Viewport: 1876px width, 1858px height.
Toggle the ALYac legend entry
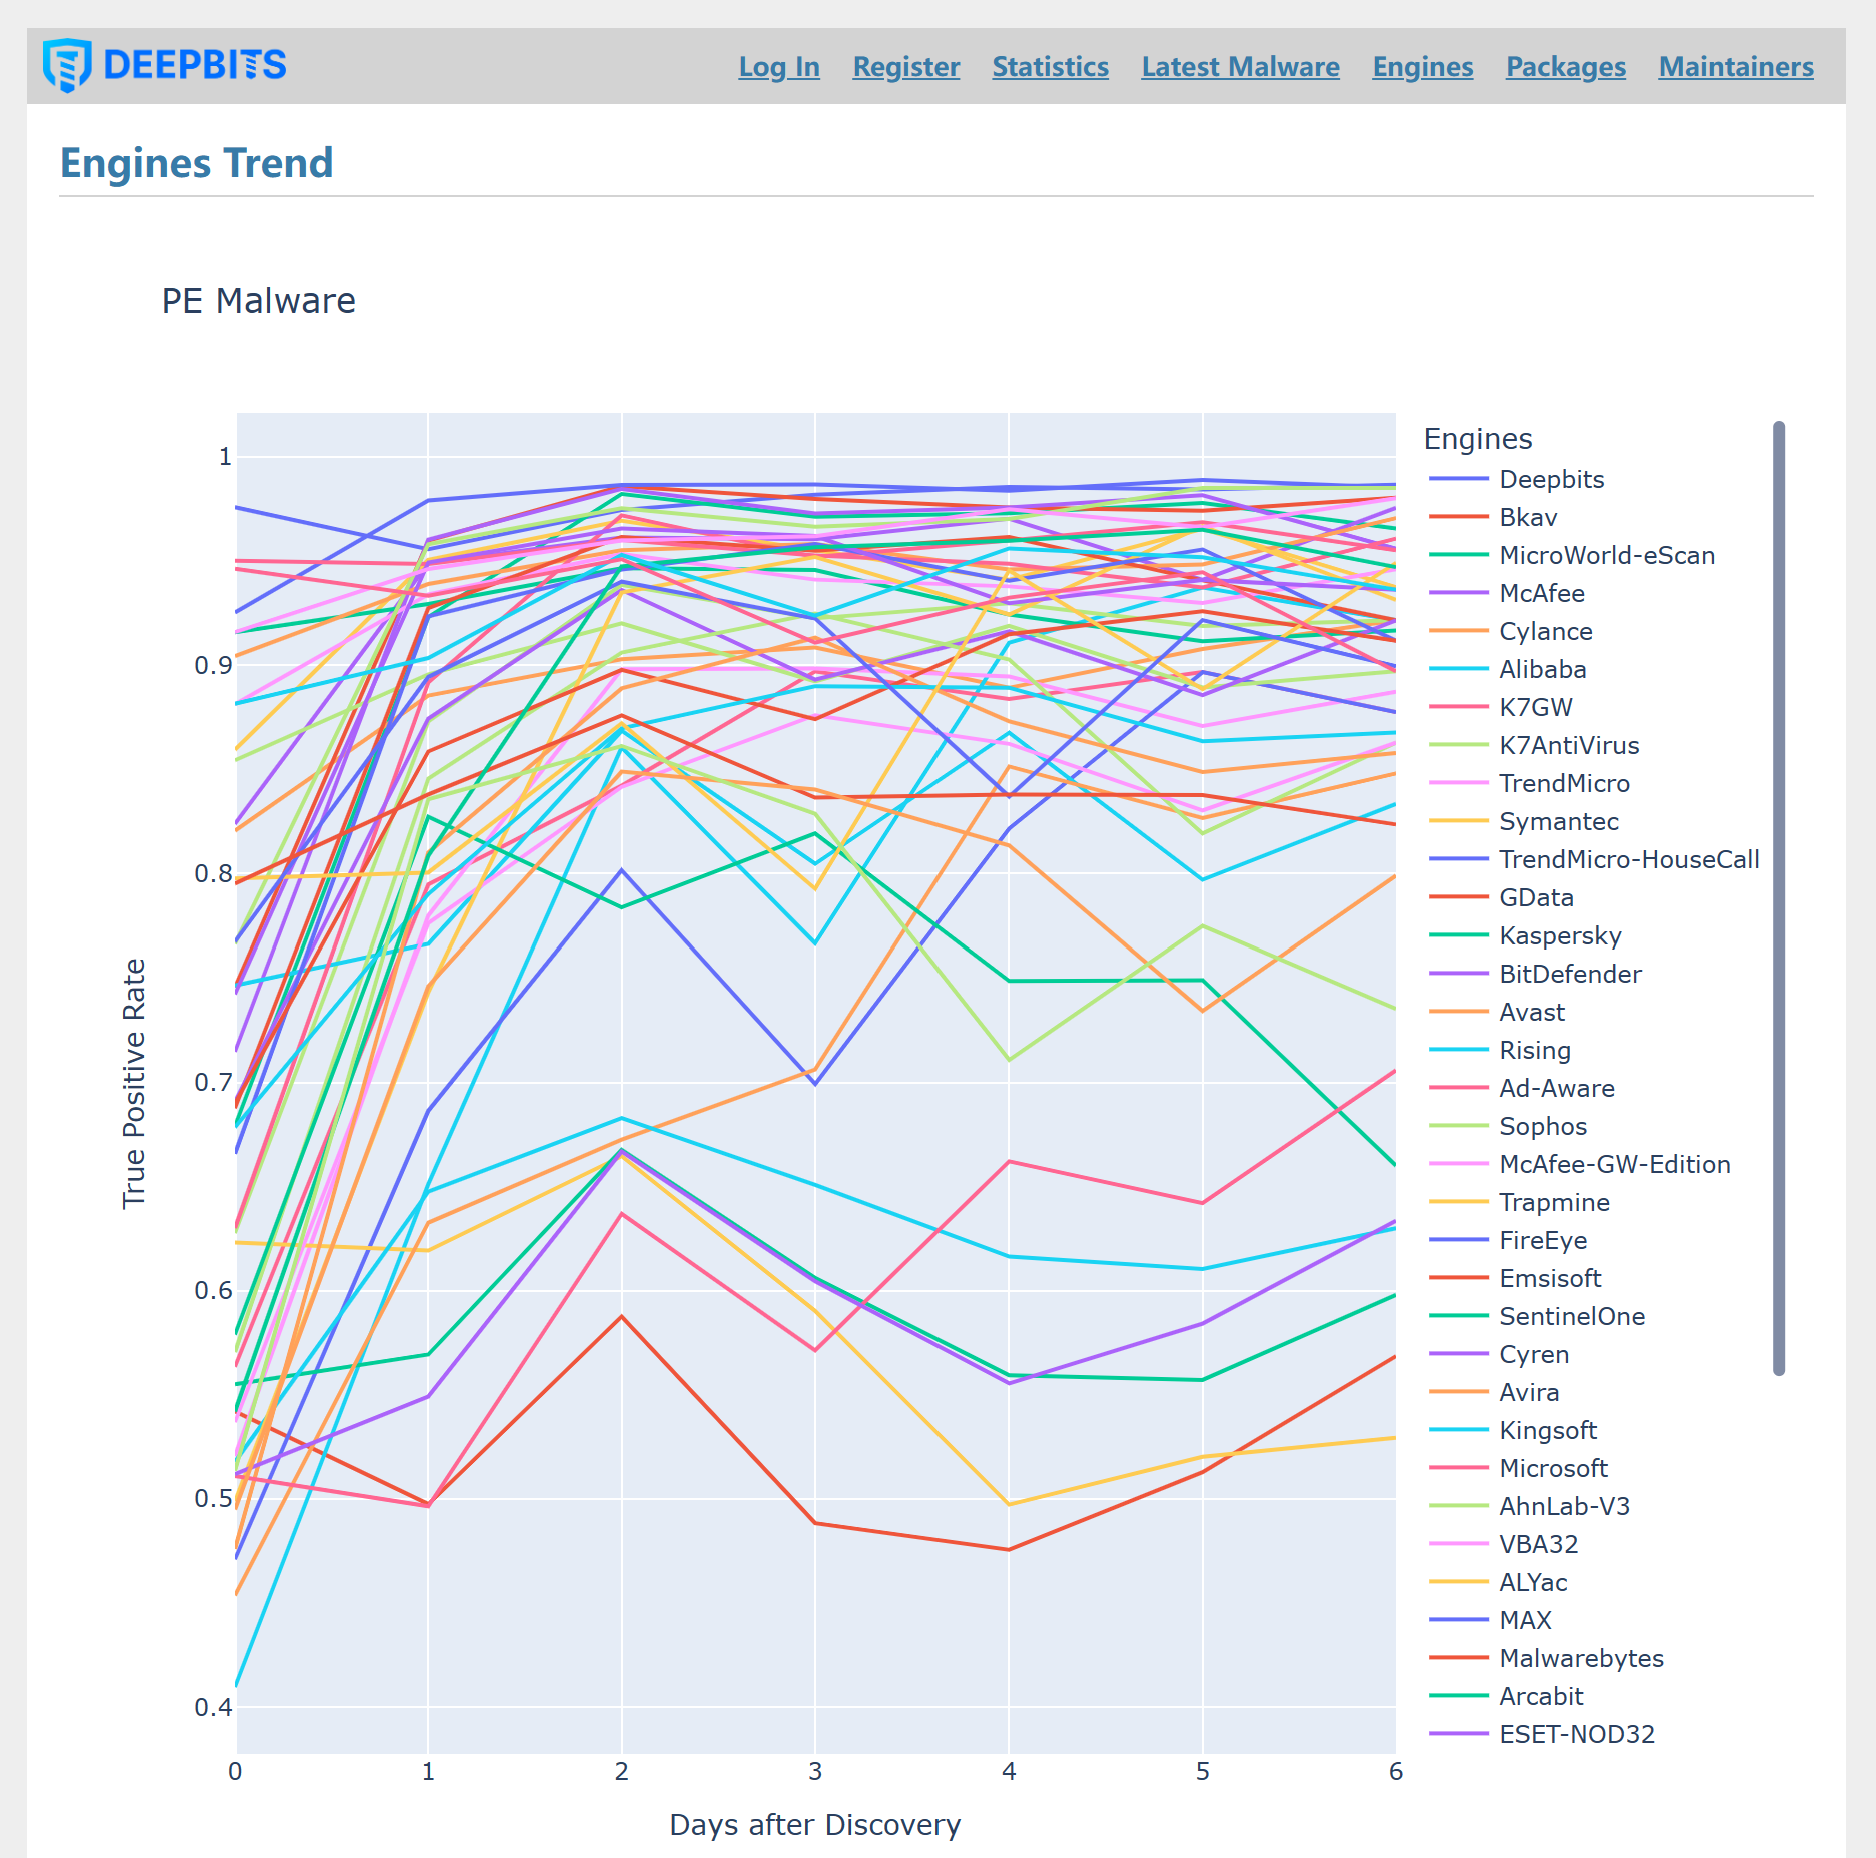(x=1498, y=1582)
